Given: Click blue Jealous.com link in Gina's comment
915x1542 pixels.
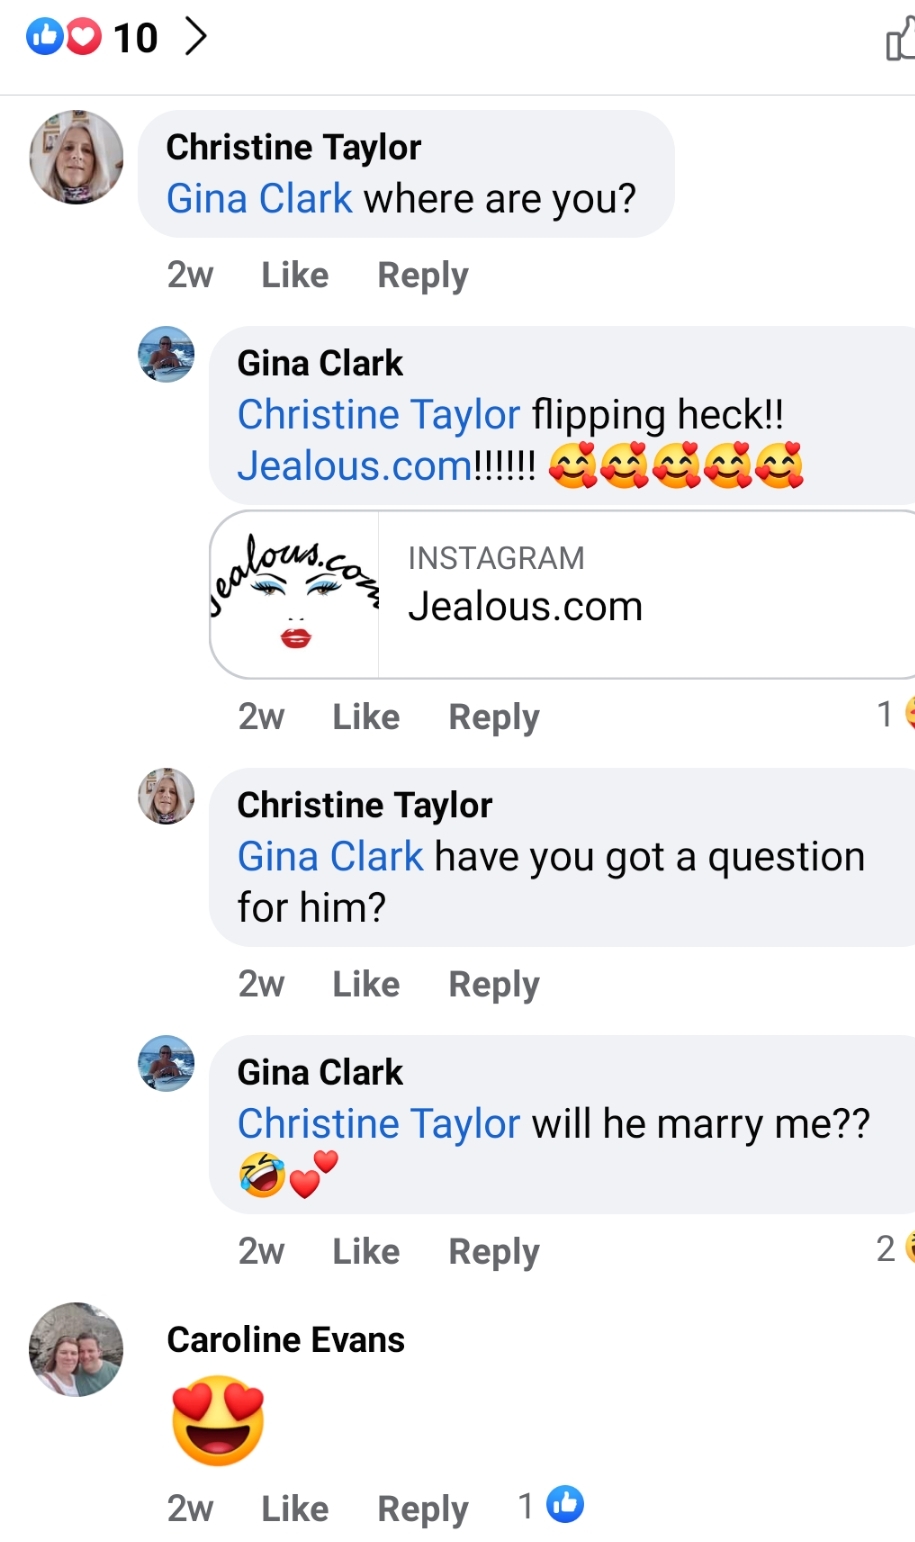Looking at the screenshot, I should tap(354, 466).
